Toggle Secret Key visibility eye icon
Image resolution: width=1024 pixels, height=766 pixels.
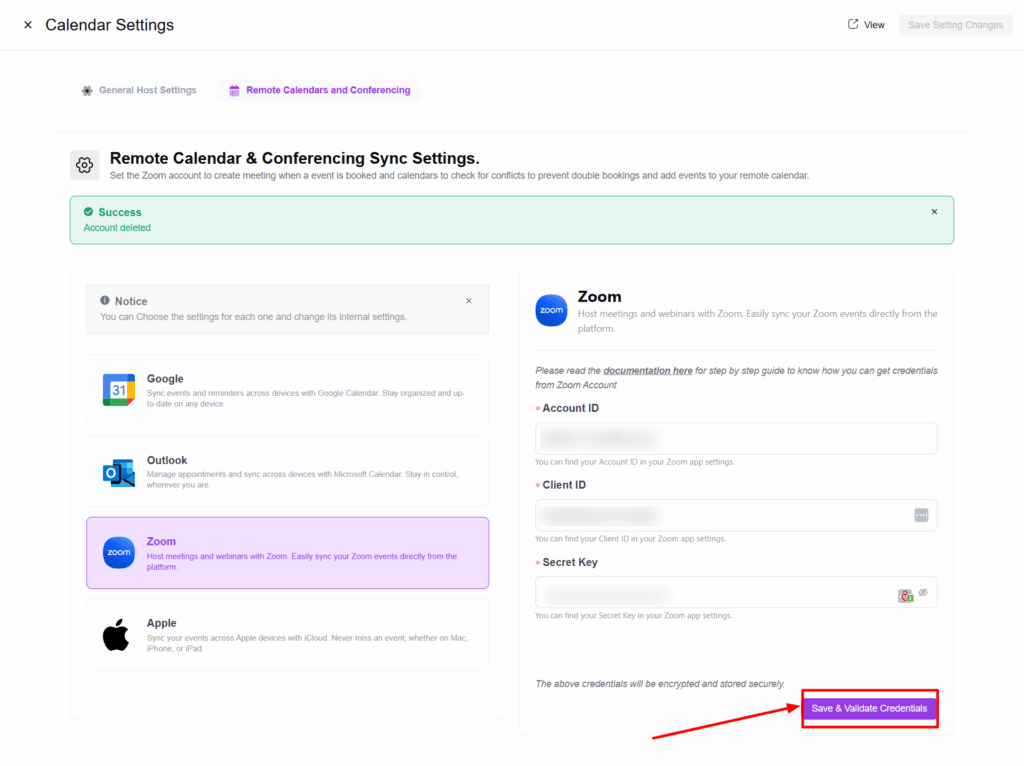(923, 593)
